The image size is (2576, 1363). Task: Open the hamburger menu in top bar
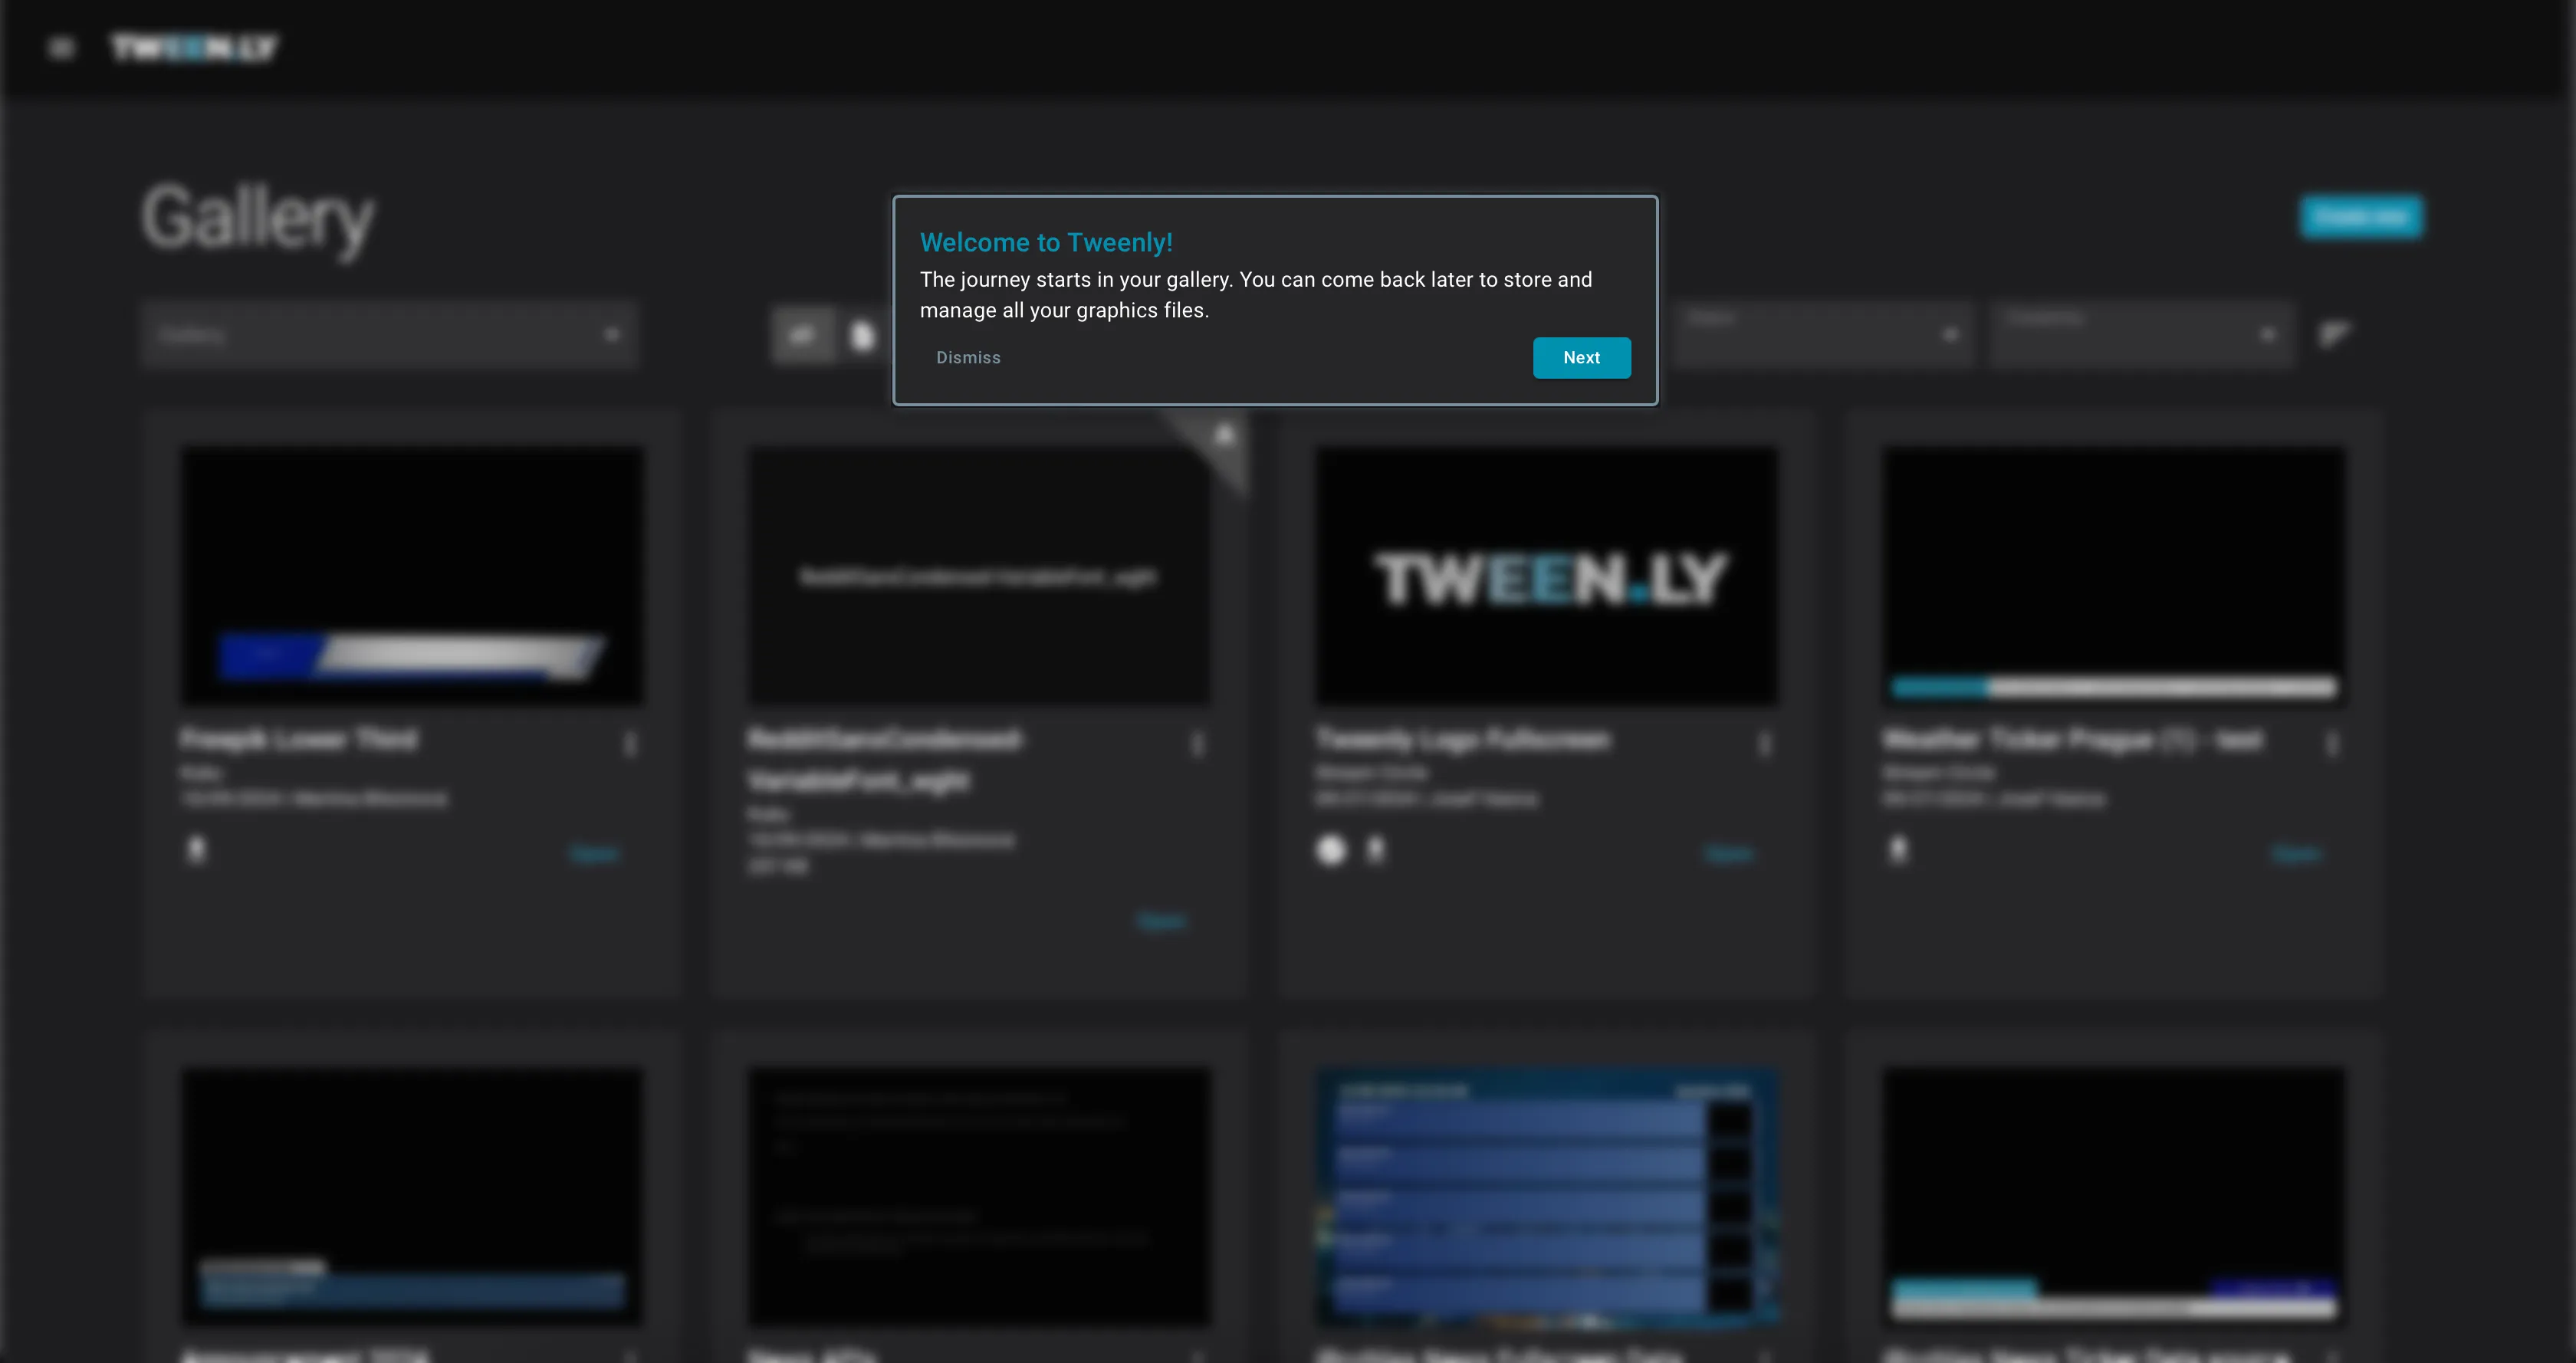click(61, 48)
